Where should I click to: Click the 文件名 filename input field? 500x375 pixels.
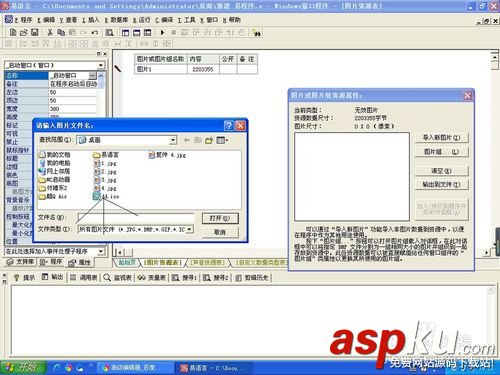pyautogui.click(x=136, y=218)
